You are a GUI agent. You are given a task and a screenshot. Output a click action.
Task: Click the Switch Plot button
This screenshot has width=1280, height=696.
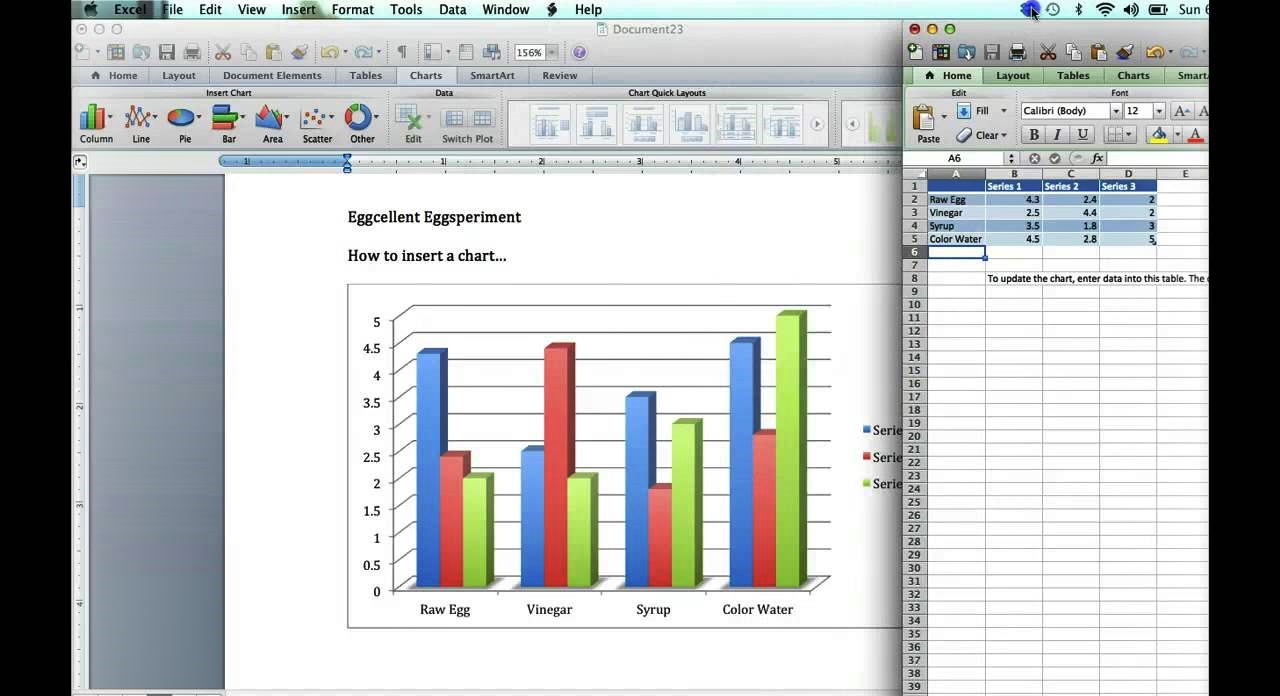[x=466, y=125]
